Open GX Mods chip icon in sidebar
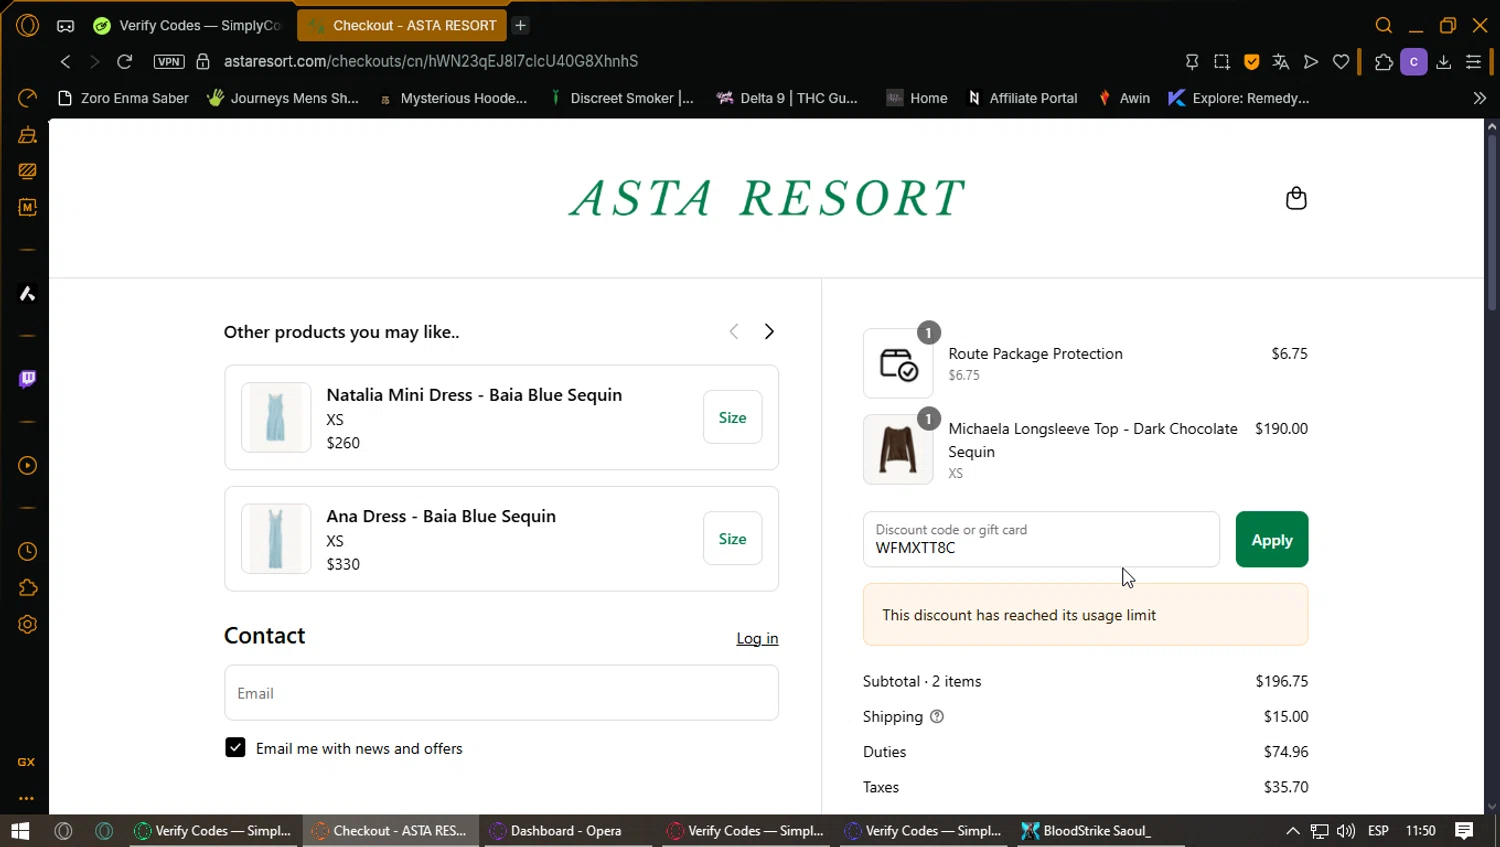Image resolution: width=1500 pixels, height=847 pixels. click(27, 207)
